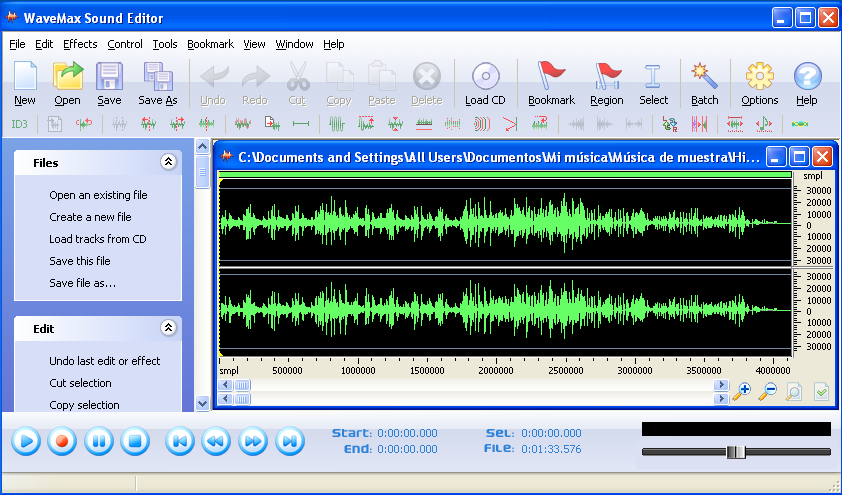Click the waveform icon with red loop arrows
Screen dimensions: 842x495
tap(84, 125)
